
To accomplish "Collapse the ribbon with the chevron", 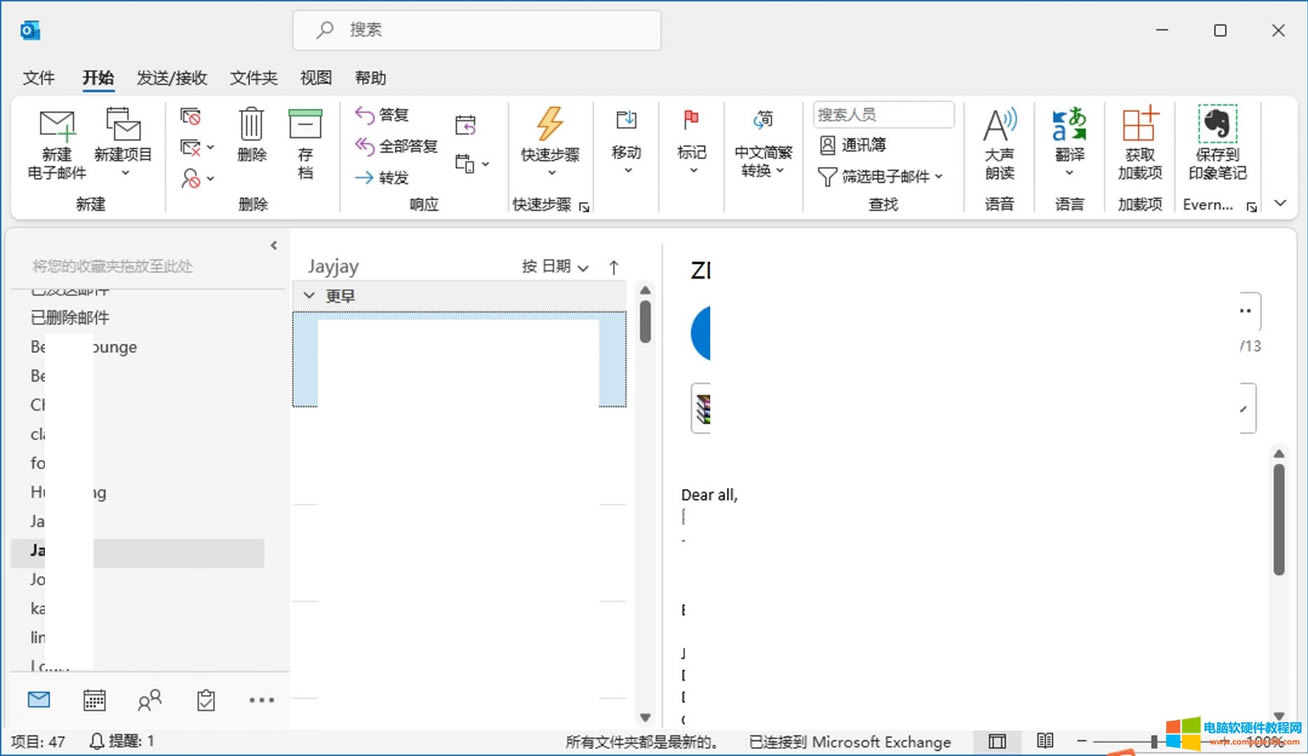I will pos(1281,204).
